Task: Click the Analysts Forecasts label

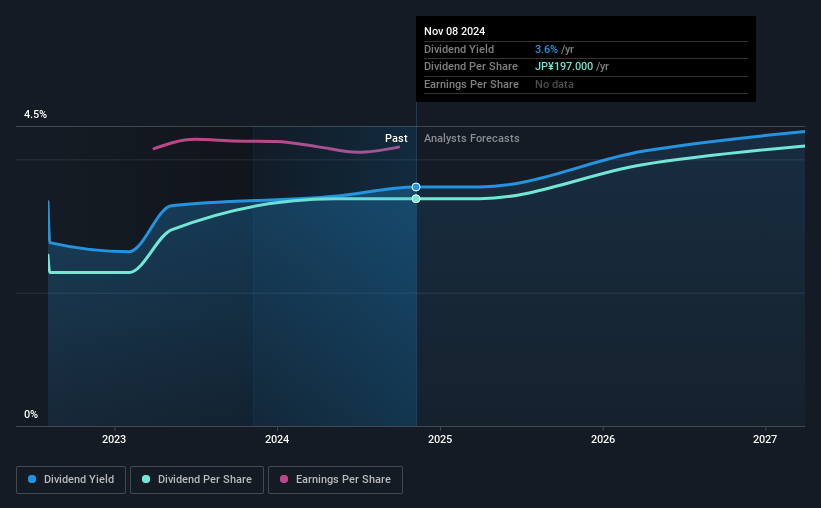Action: [471, 138]
